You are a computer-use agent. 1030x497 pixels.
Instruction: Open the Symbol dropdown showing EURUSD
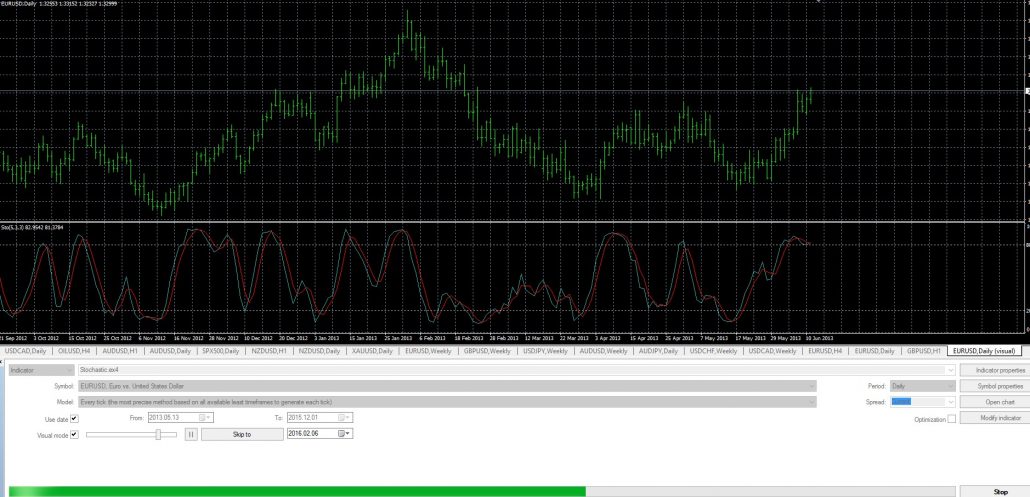coord(447,386)
